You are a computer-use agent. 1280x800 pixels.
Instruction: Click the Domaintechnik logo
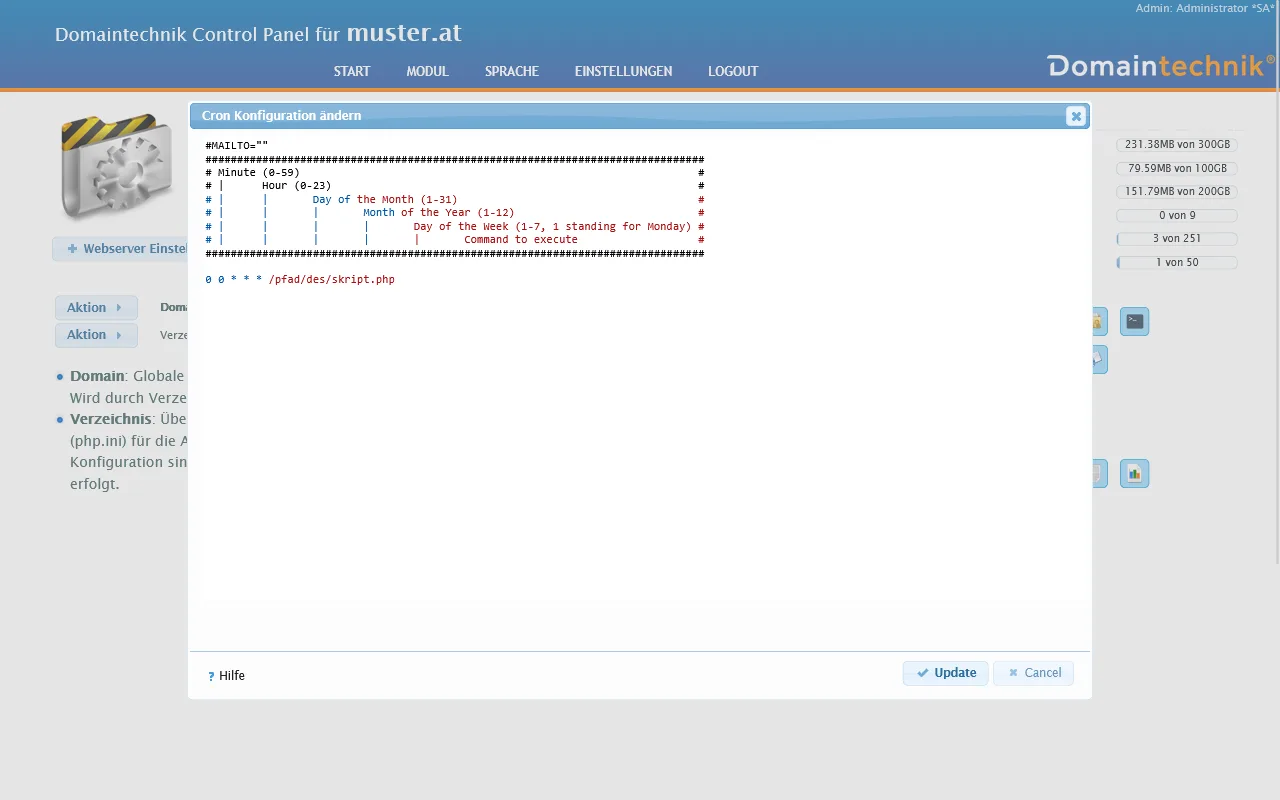click(x=1160, y=66)
